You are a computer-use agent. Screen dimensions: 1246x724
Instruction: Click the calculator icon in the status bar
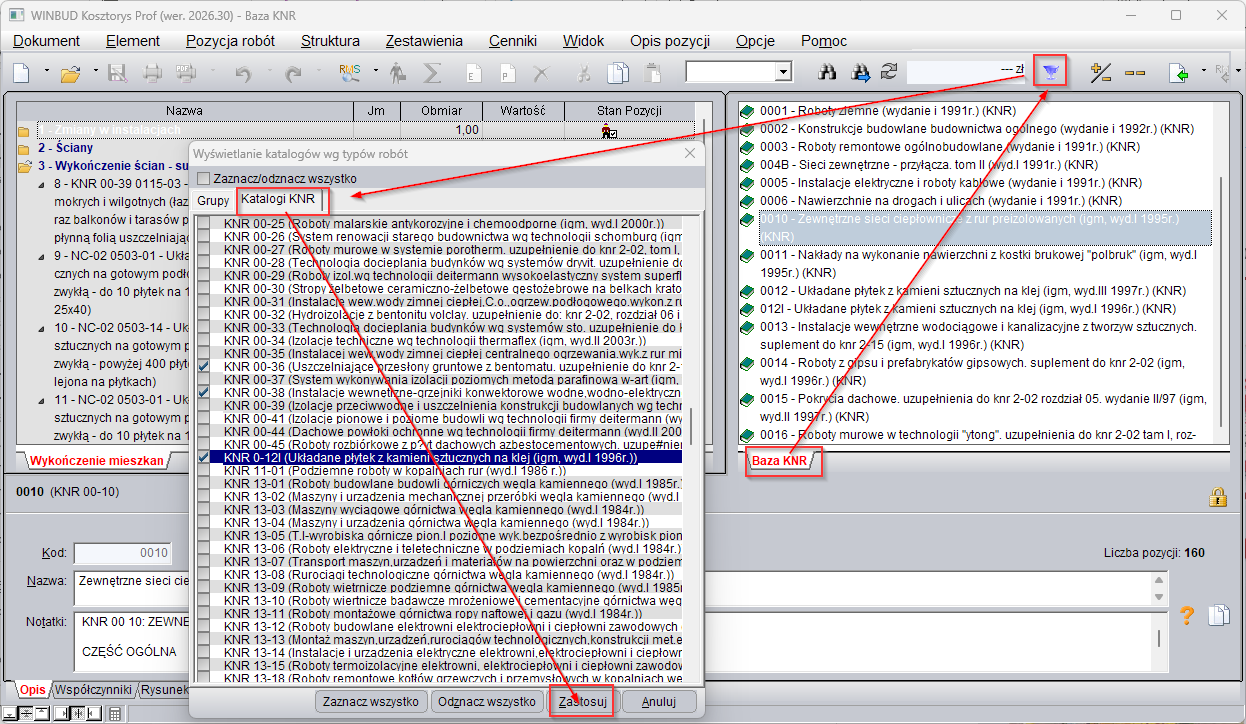point(115,714)
